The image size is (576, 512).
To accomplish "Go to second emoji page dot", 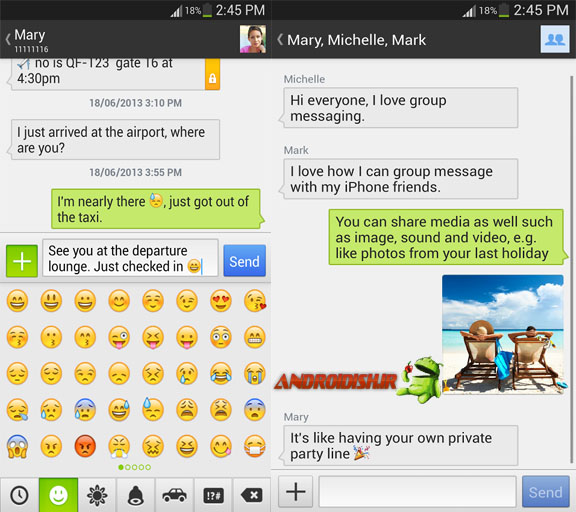I will point(127,467).
